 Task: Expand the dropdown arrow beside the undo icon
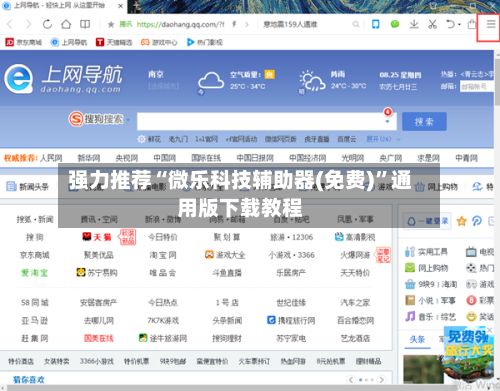(x=459, y=24)
